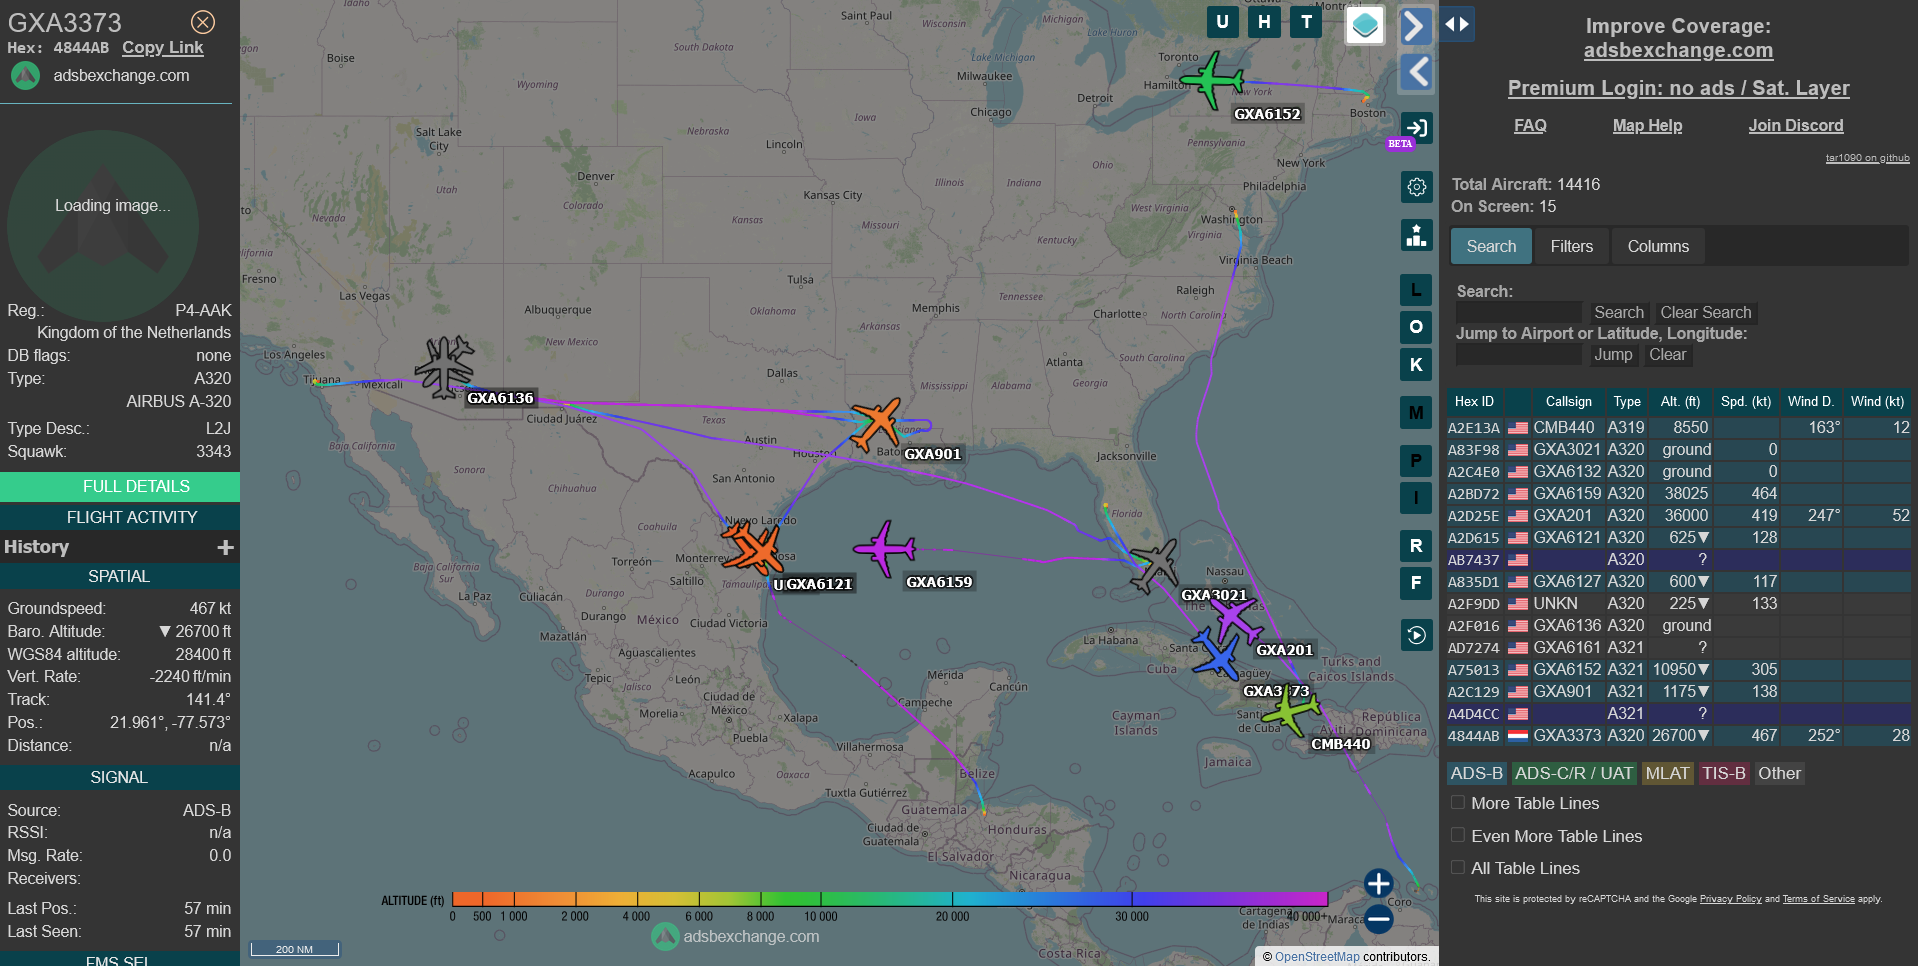Viewport: 1918px width, 966px height.
Task: Click the Copy Link link
Action: 163,47
